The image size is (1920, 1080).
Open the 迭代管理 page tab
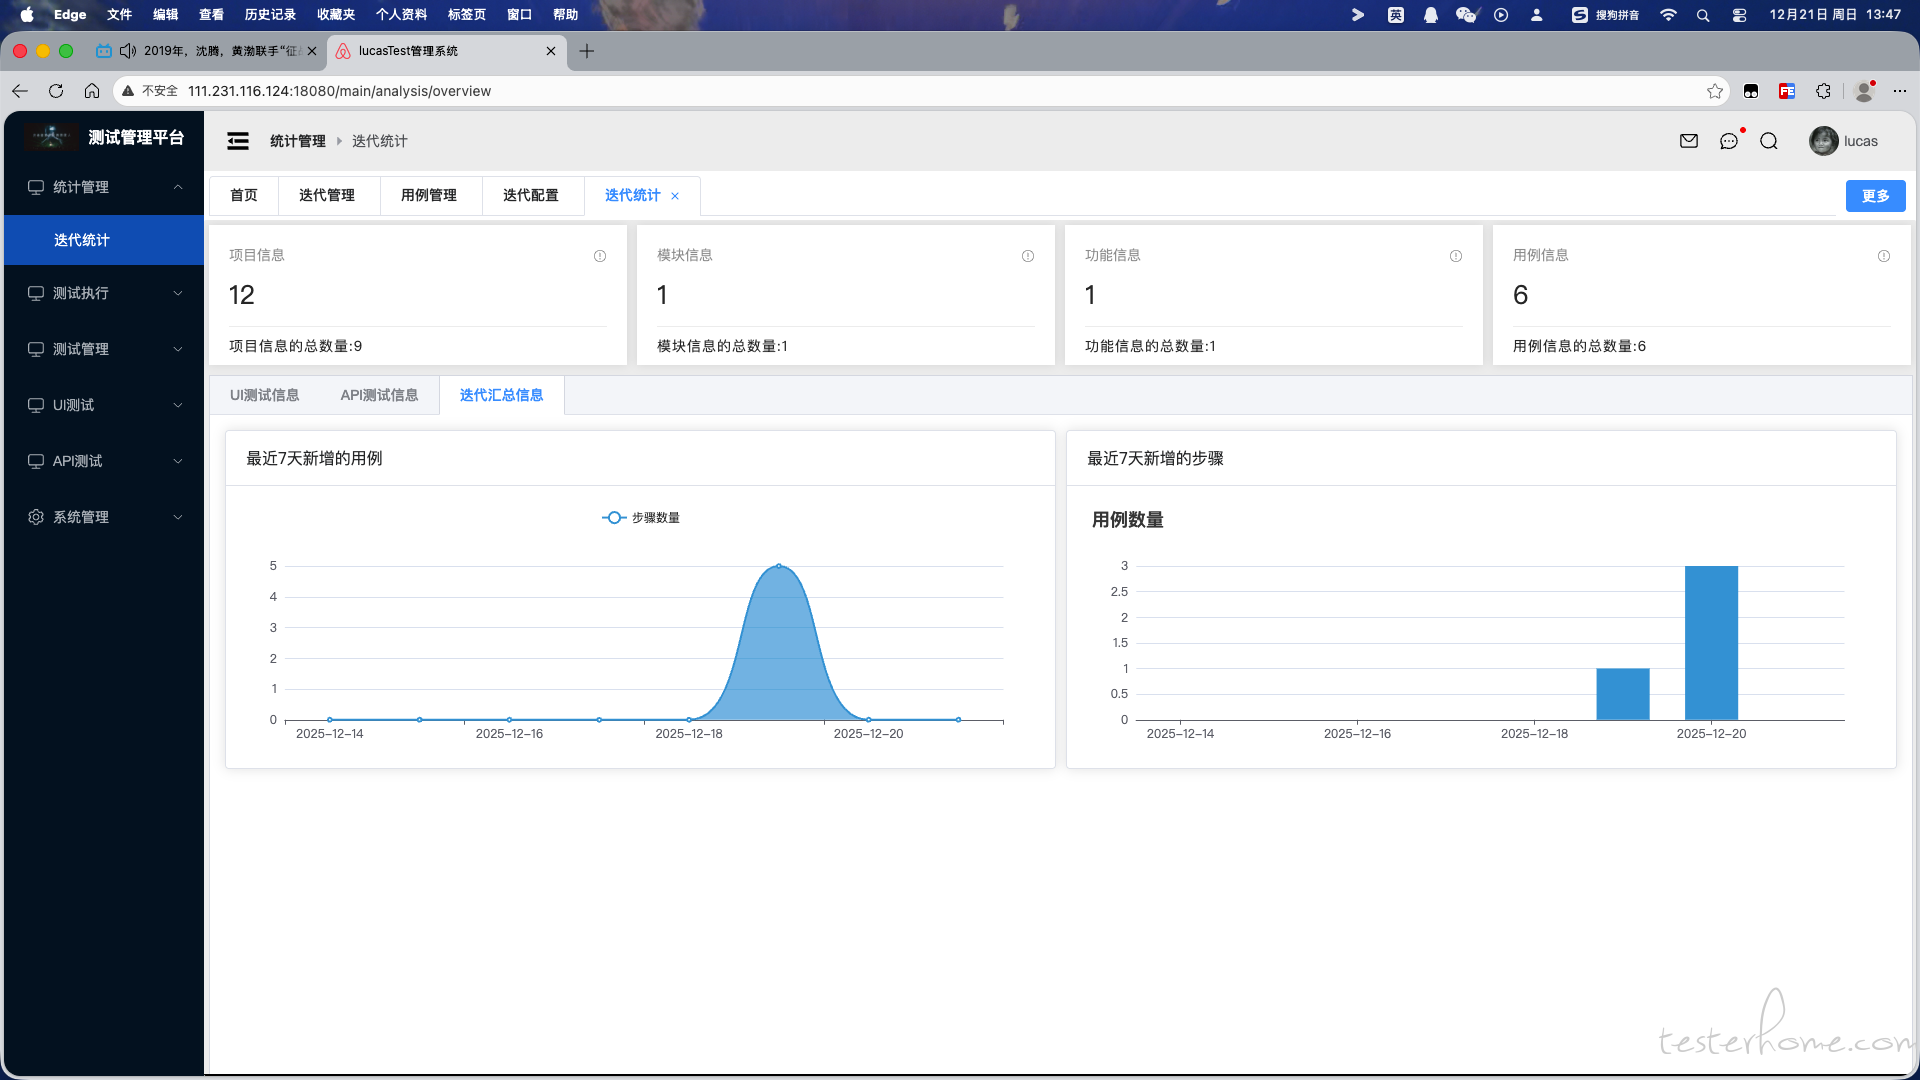point(327,195)
